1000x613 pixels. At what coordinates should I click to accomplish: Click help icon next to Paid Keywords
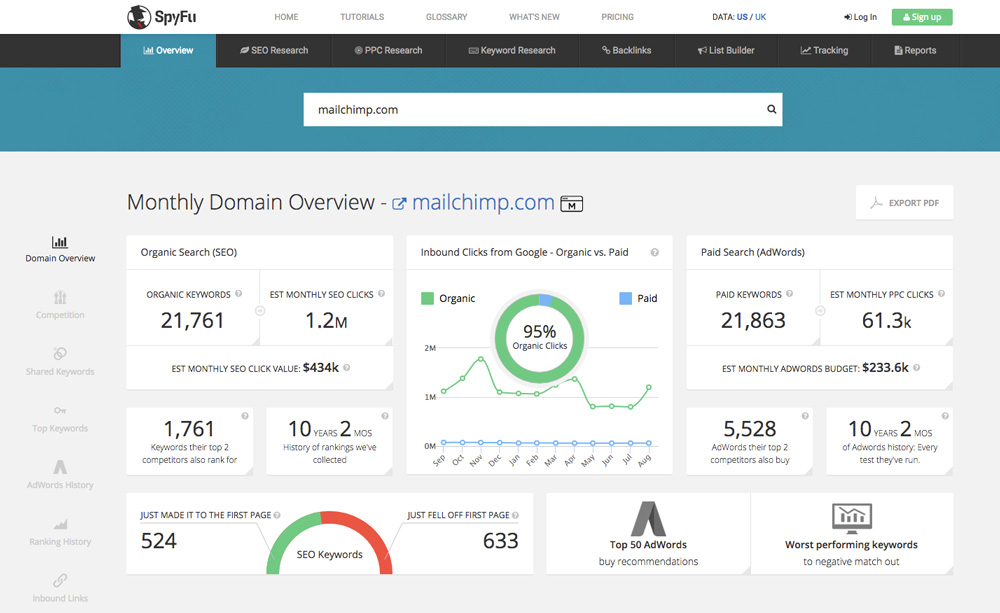(790, 293)
